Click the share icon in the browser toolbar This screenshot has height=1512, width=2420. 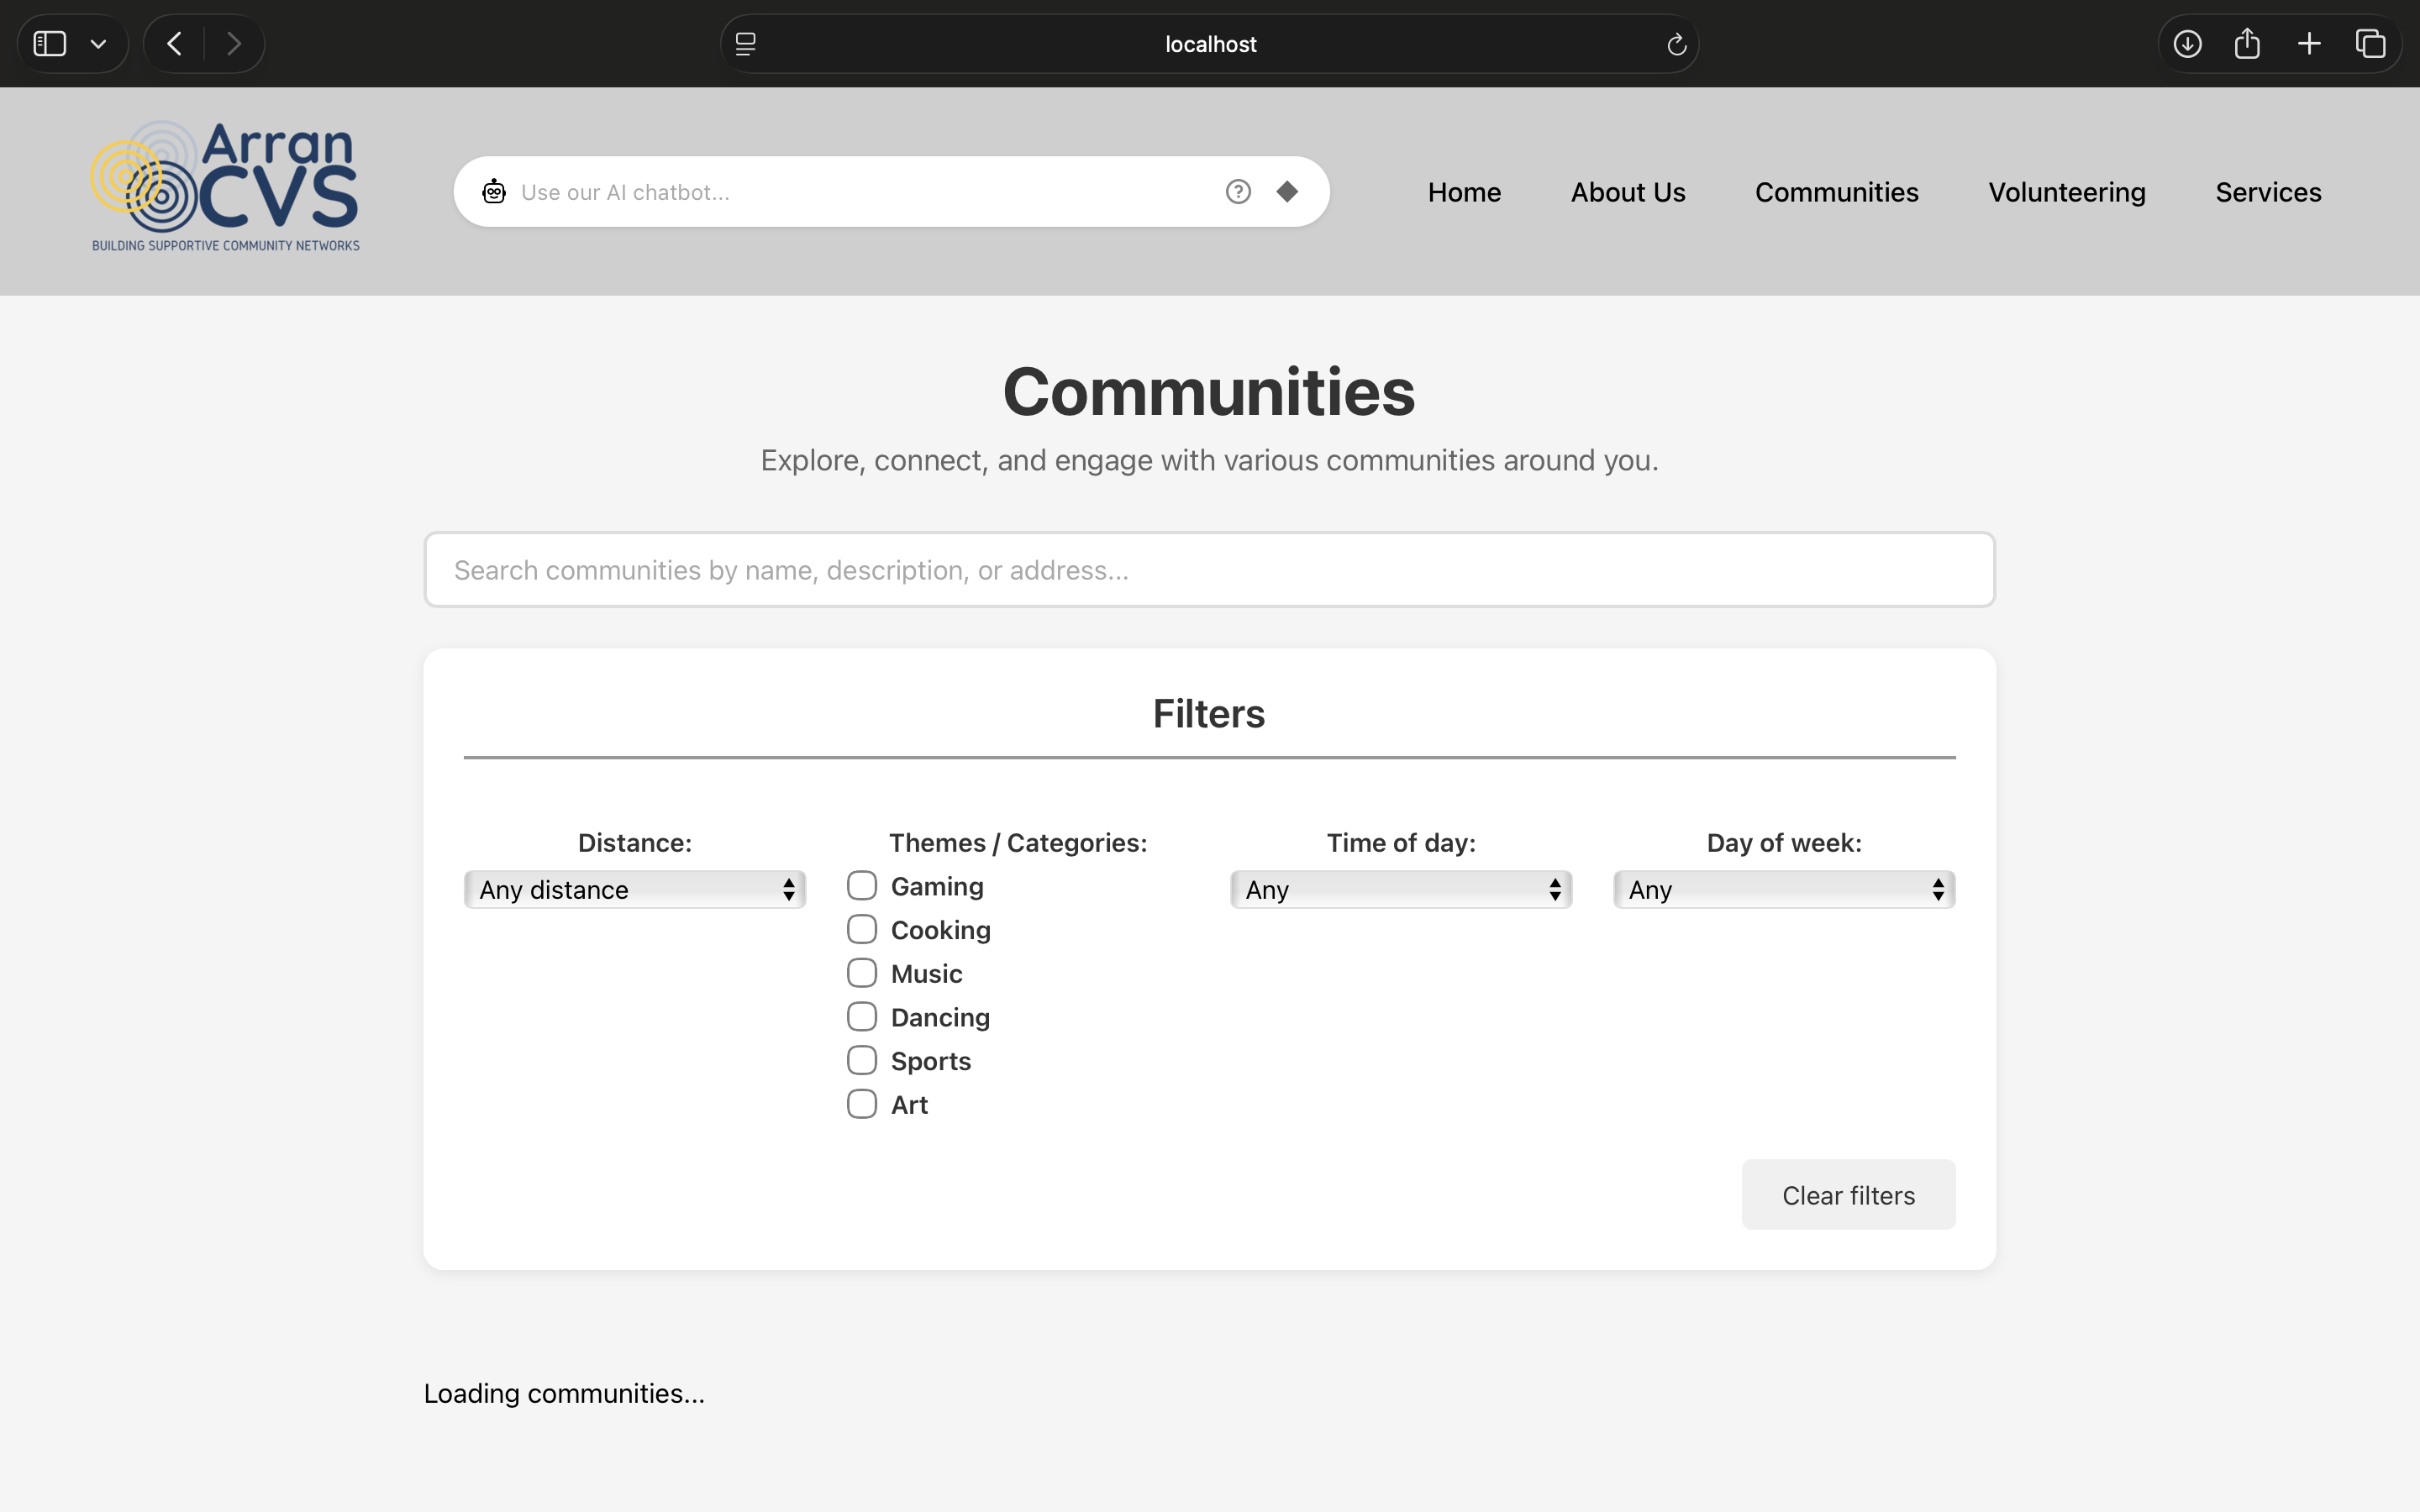(2247, 43)
